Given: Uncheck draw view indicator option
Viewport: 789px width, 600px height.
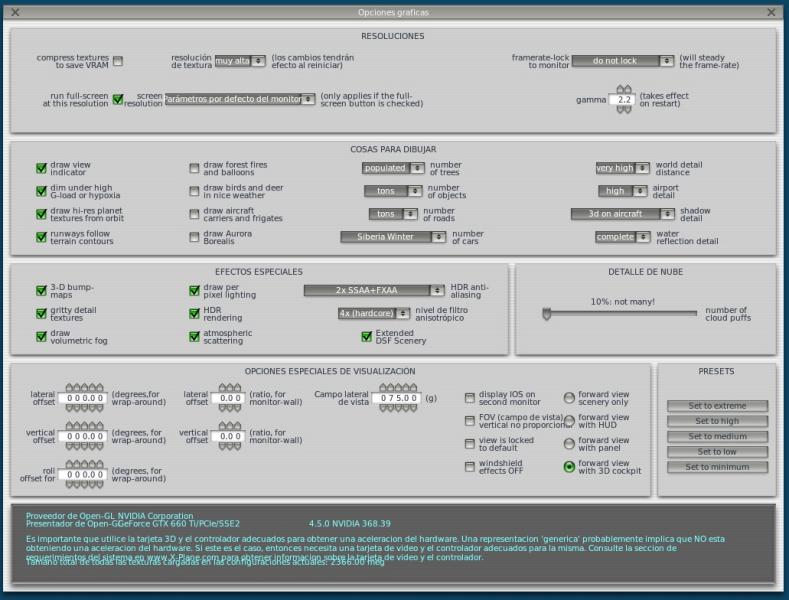Looking at the screenshot, I should [x=41, y=168].
